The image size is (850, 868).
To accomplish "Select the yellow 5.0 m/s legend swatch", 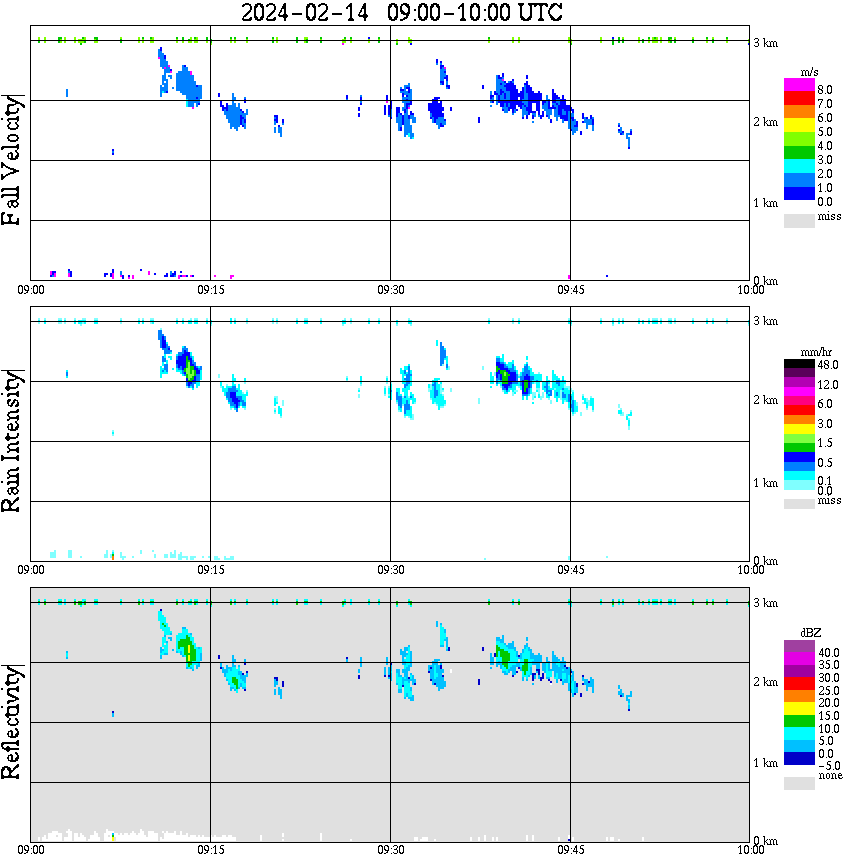I will coord(799,126).
